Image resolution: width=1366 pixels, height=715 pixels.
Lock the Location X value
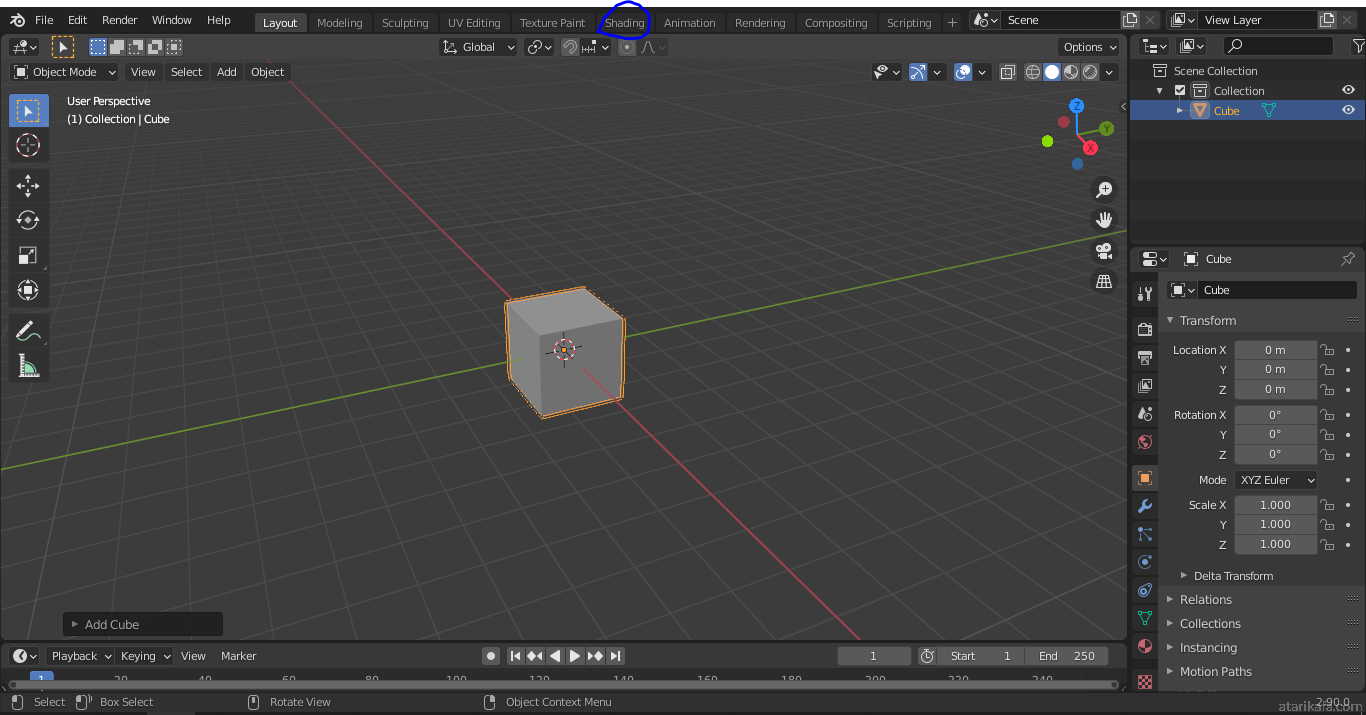(1328, 350)
